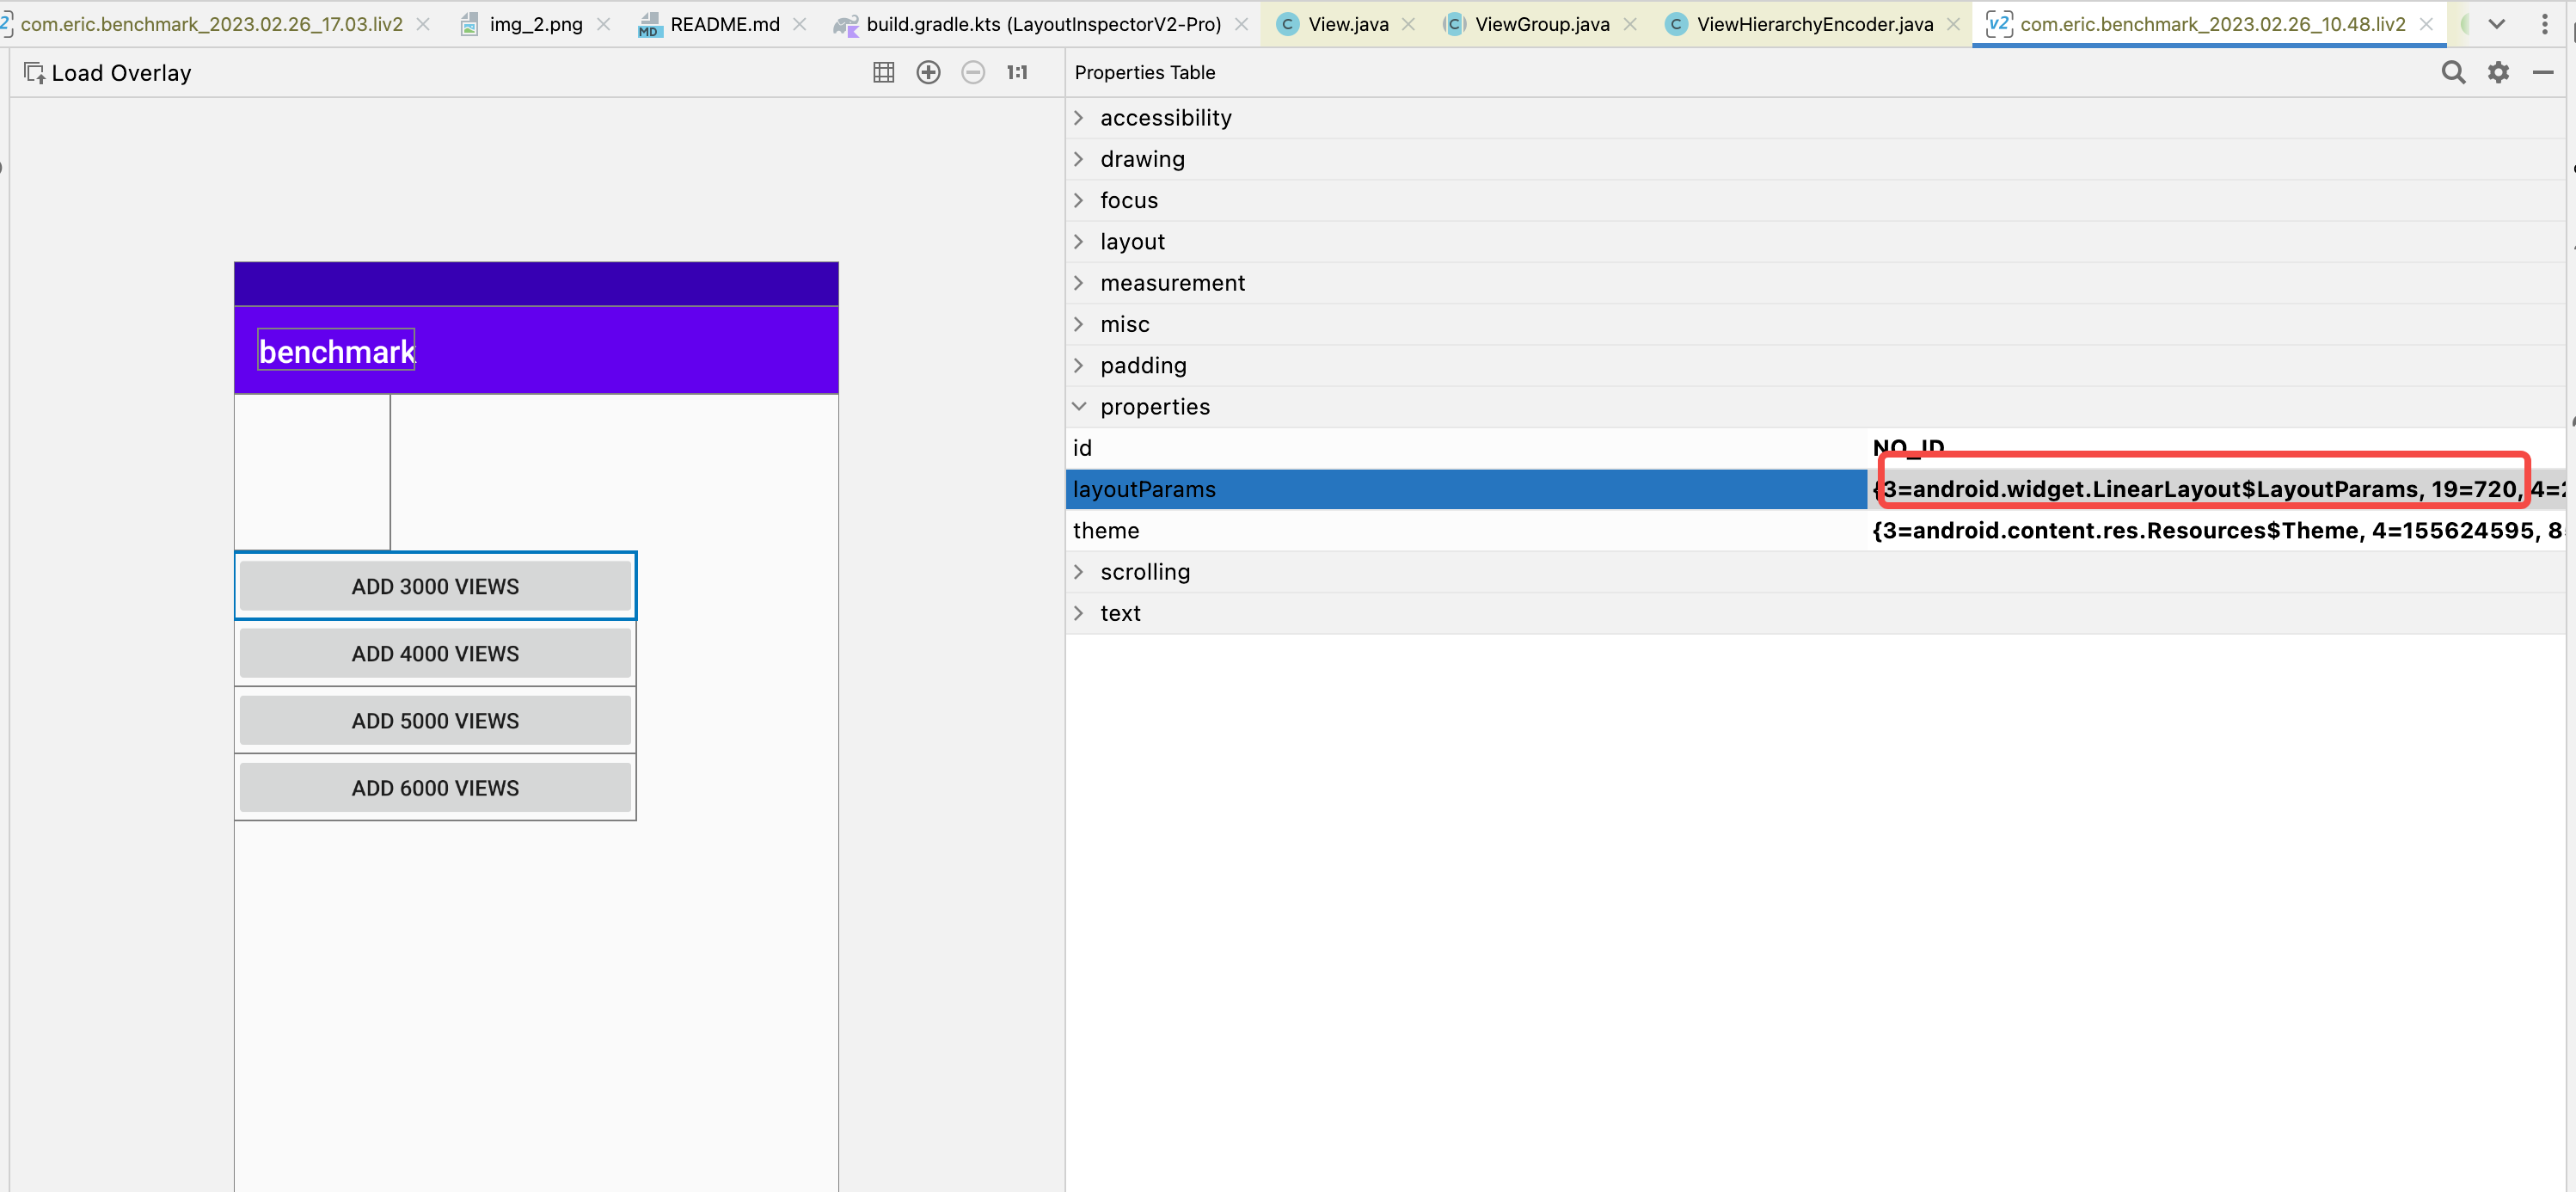
Task: Open the editor tab overflow menu
Action: tap(2546, 23)
